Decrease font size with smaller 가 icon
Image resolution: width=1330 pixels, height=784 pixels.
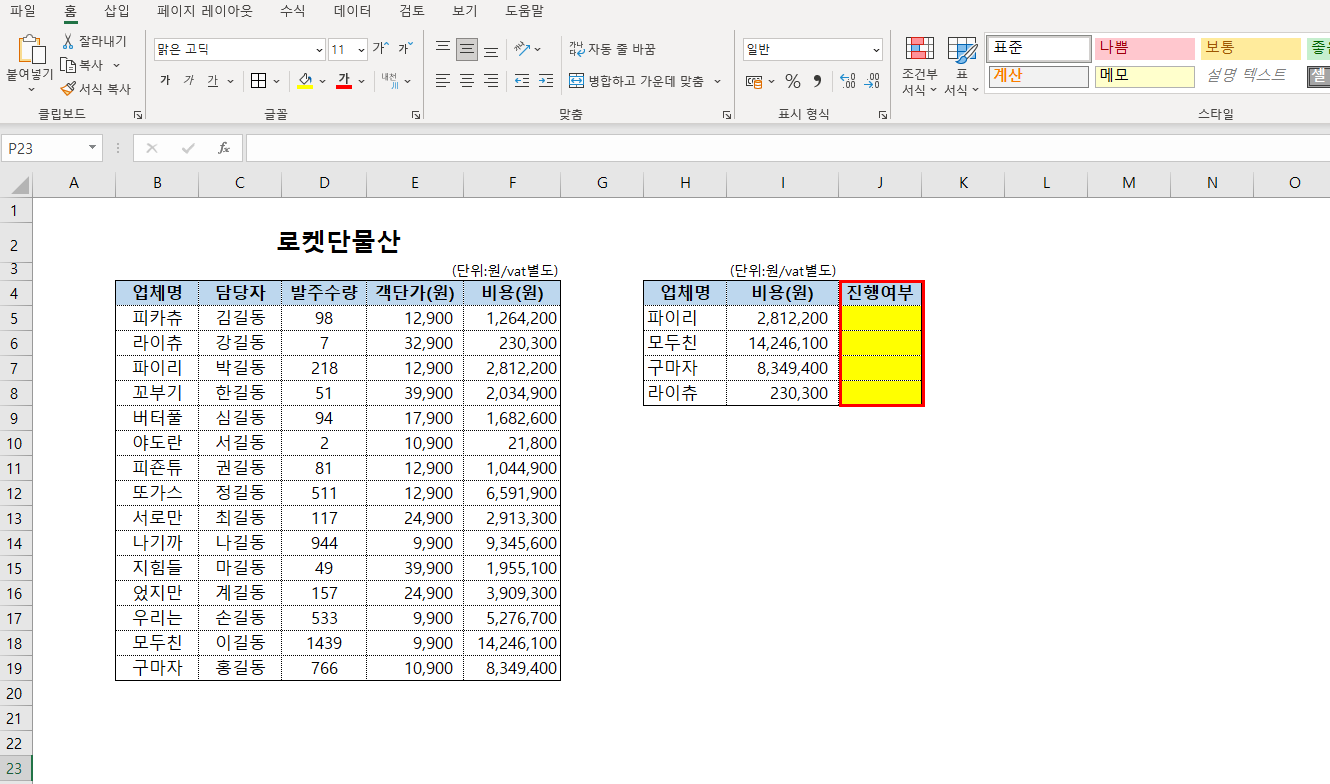pos(405,48)
